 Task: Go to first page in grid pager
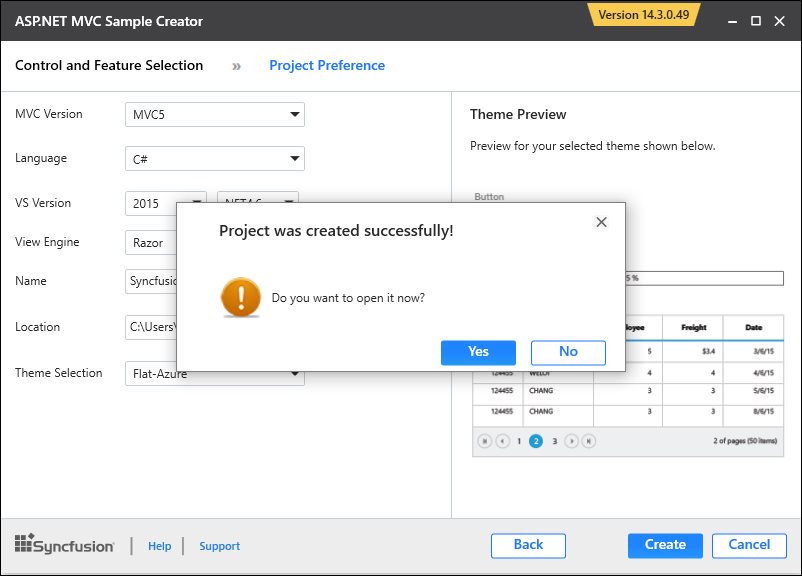tap(486, 440)
